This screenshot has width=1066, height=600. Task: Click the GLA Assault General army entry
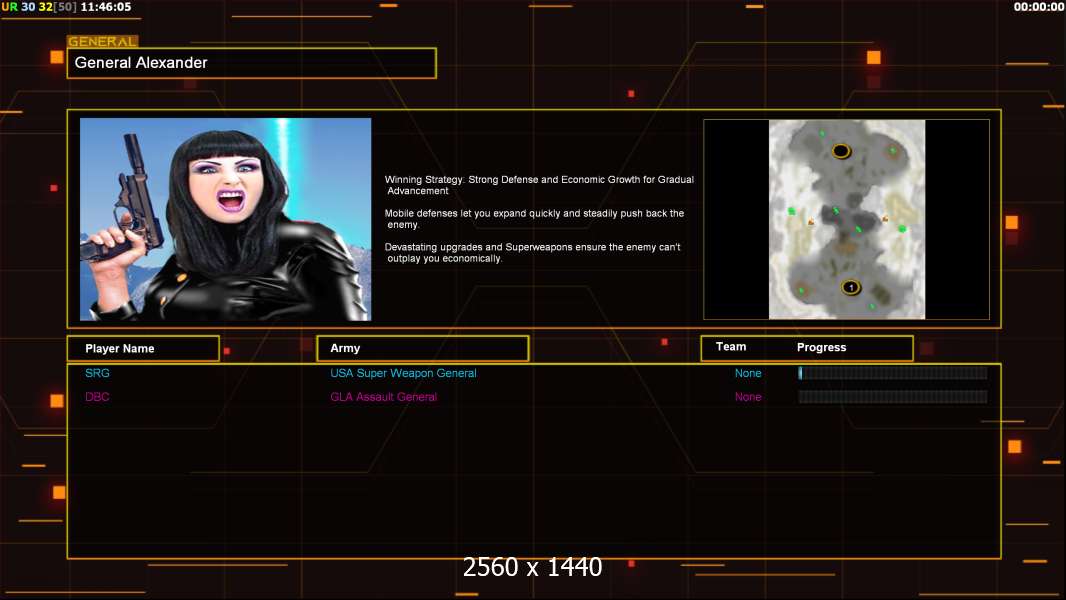[383, 397]
